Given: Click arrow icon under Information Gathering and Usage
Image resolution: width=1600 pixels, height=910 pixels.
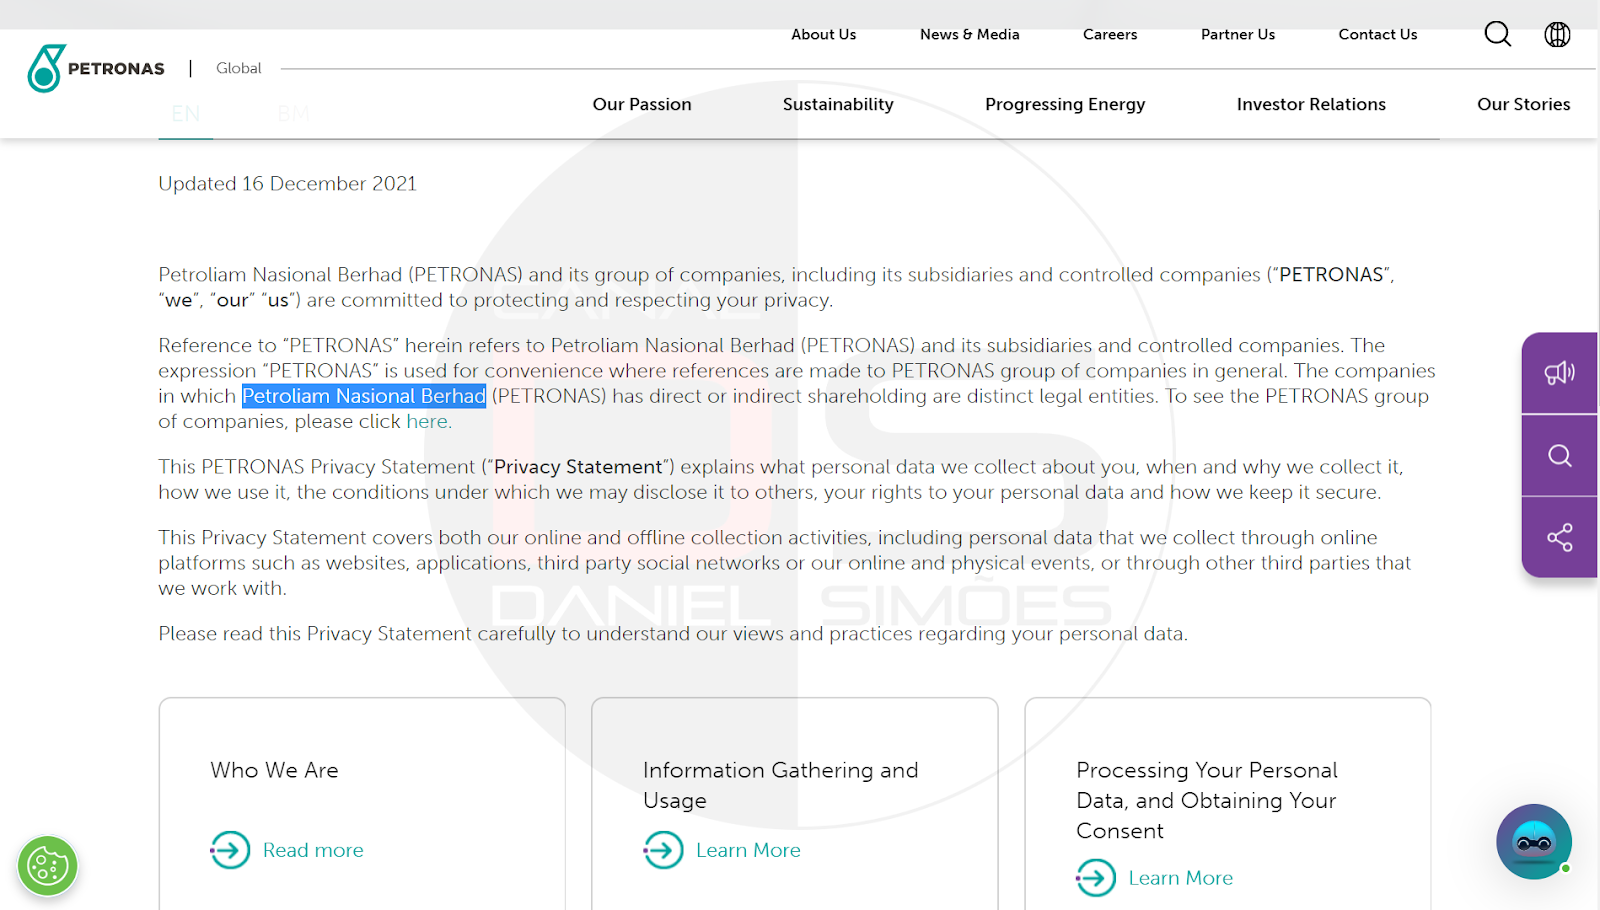Looking at the screenshot, I should 663,850.
